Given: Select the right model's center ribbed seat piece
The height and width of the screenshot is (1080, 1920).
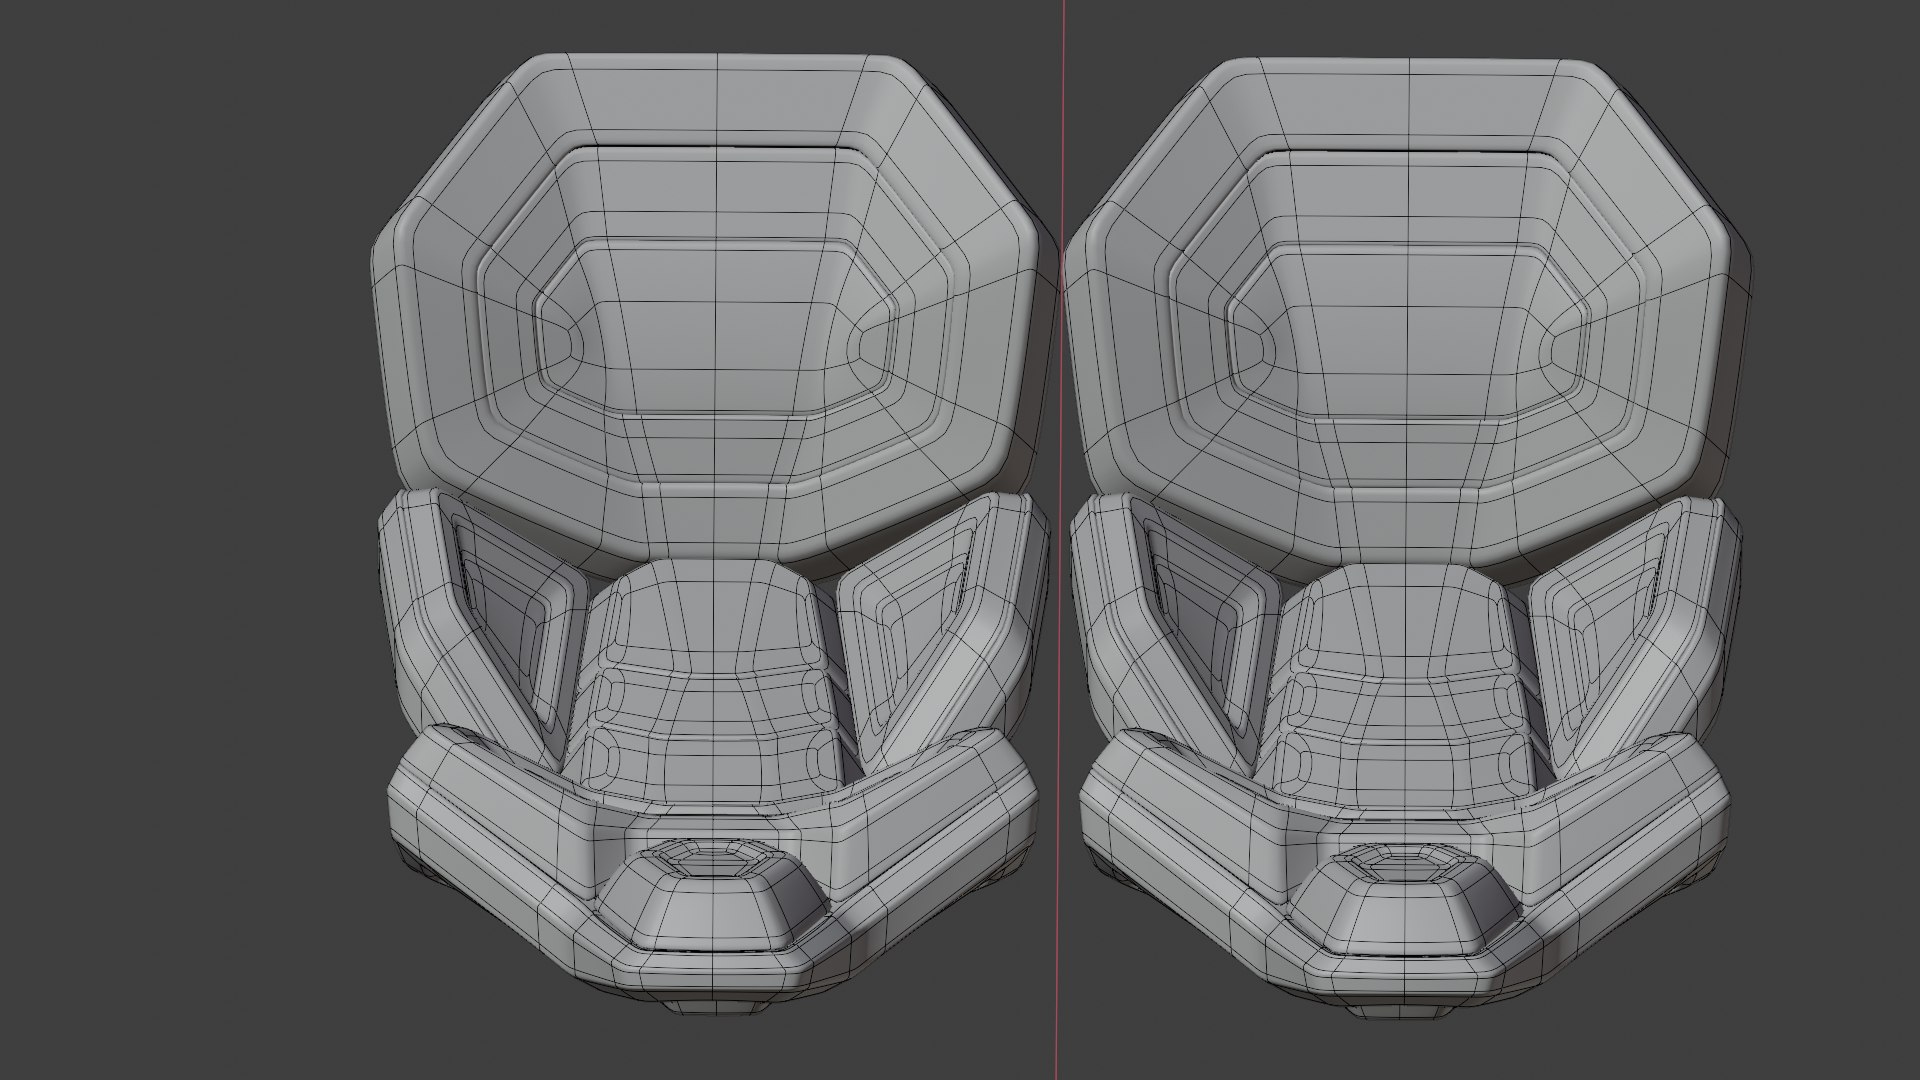Looking at the screenshot, I should (x=1404, y=692).
